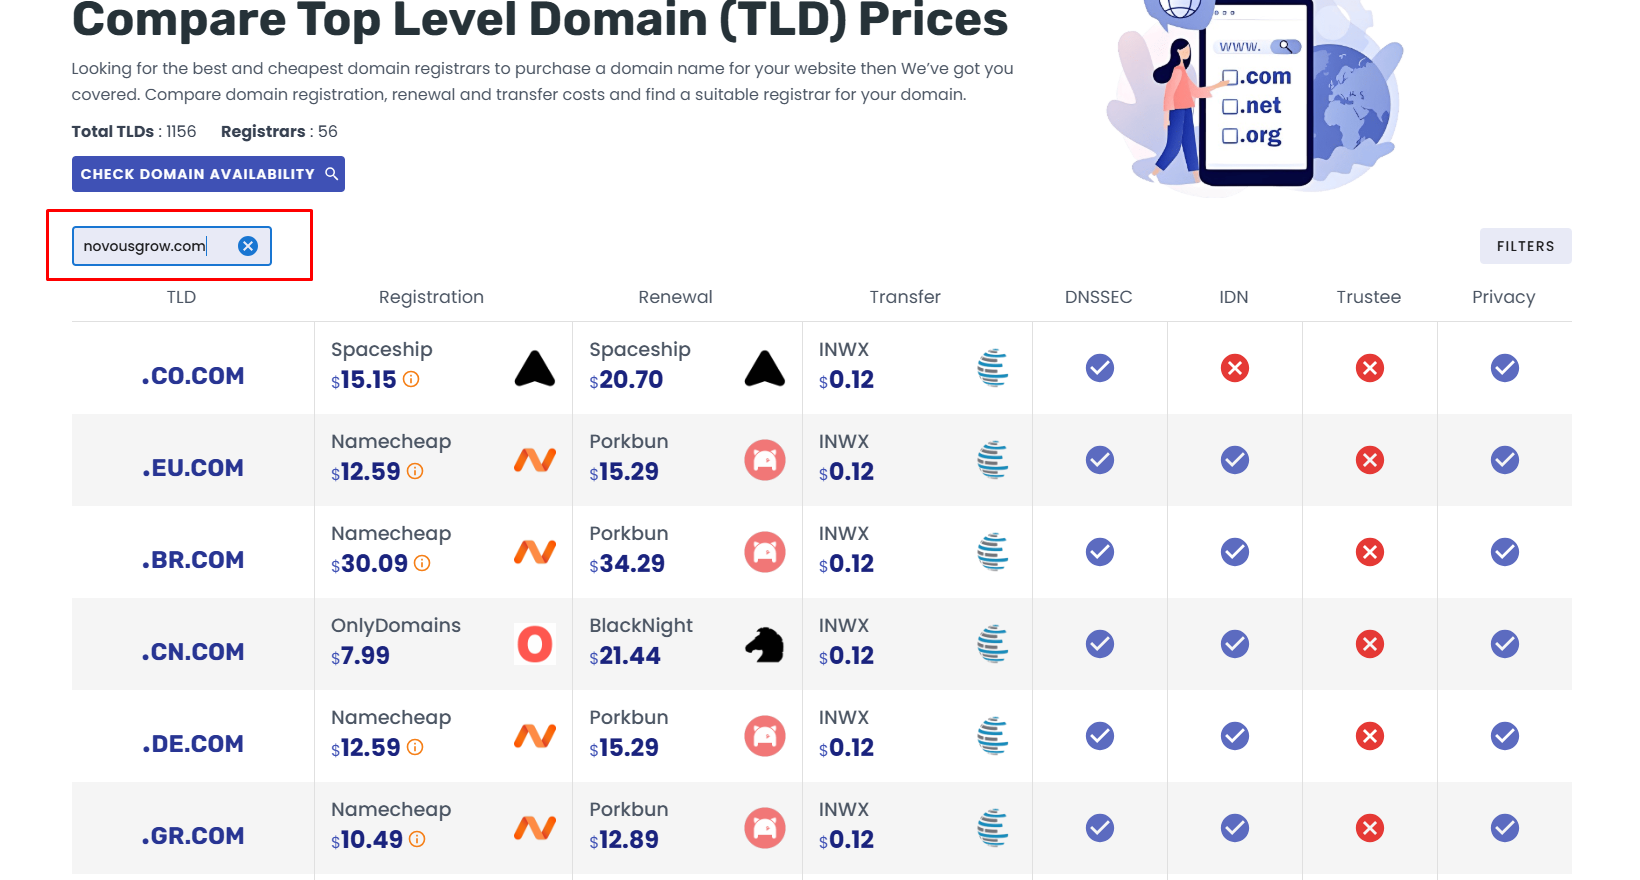
Task: Click the IDN red cross for .CO.COM
Action: point(1235,369)
